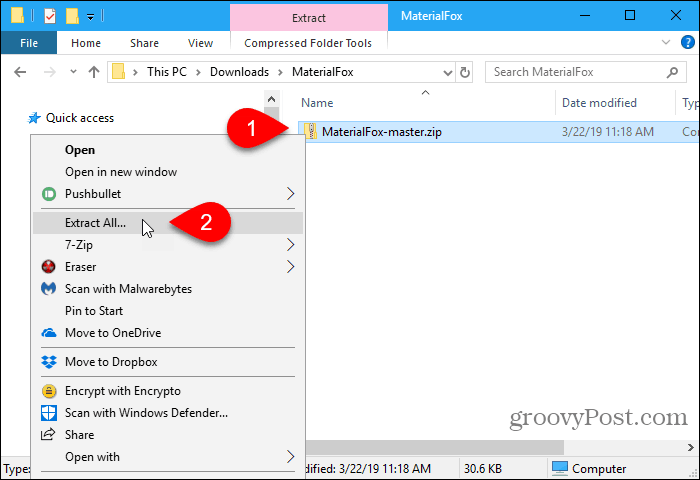Click the 3/22/19 11:18 AM date cell
The image size is (700, 480).
(608, 132)
